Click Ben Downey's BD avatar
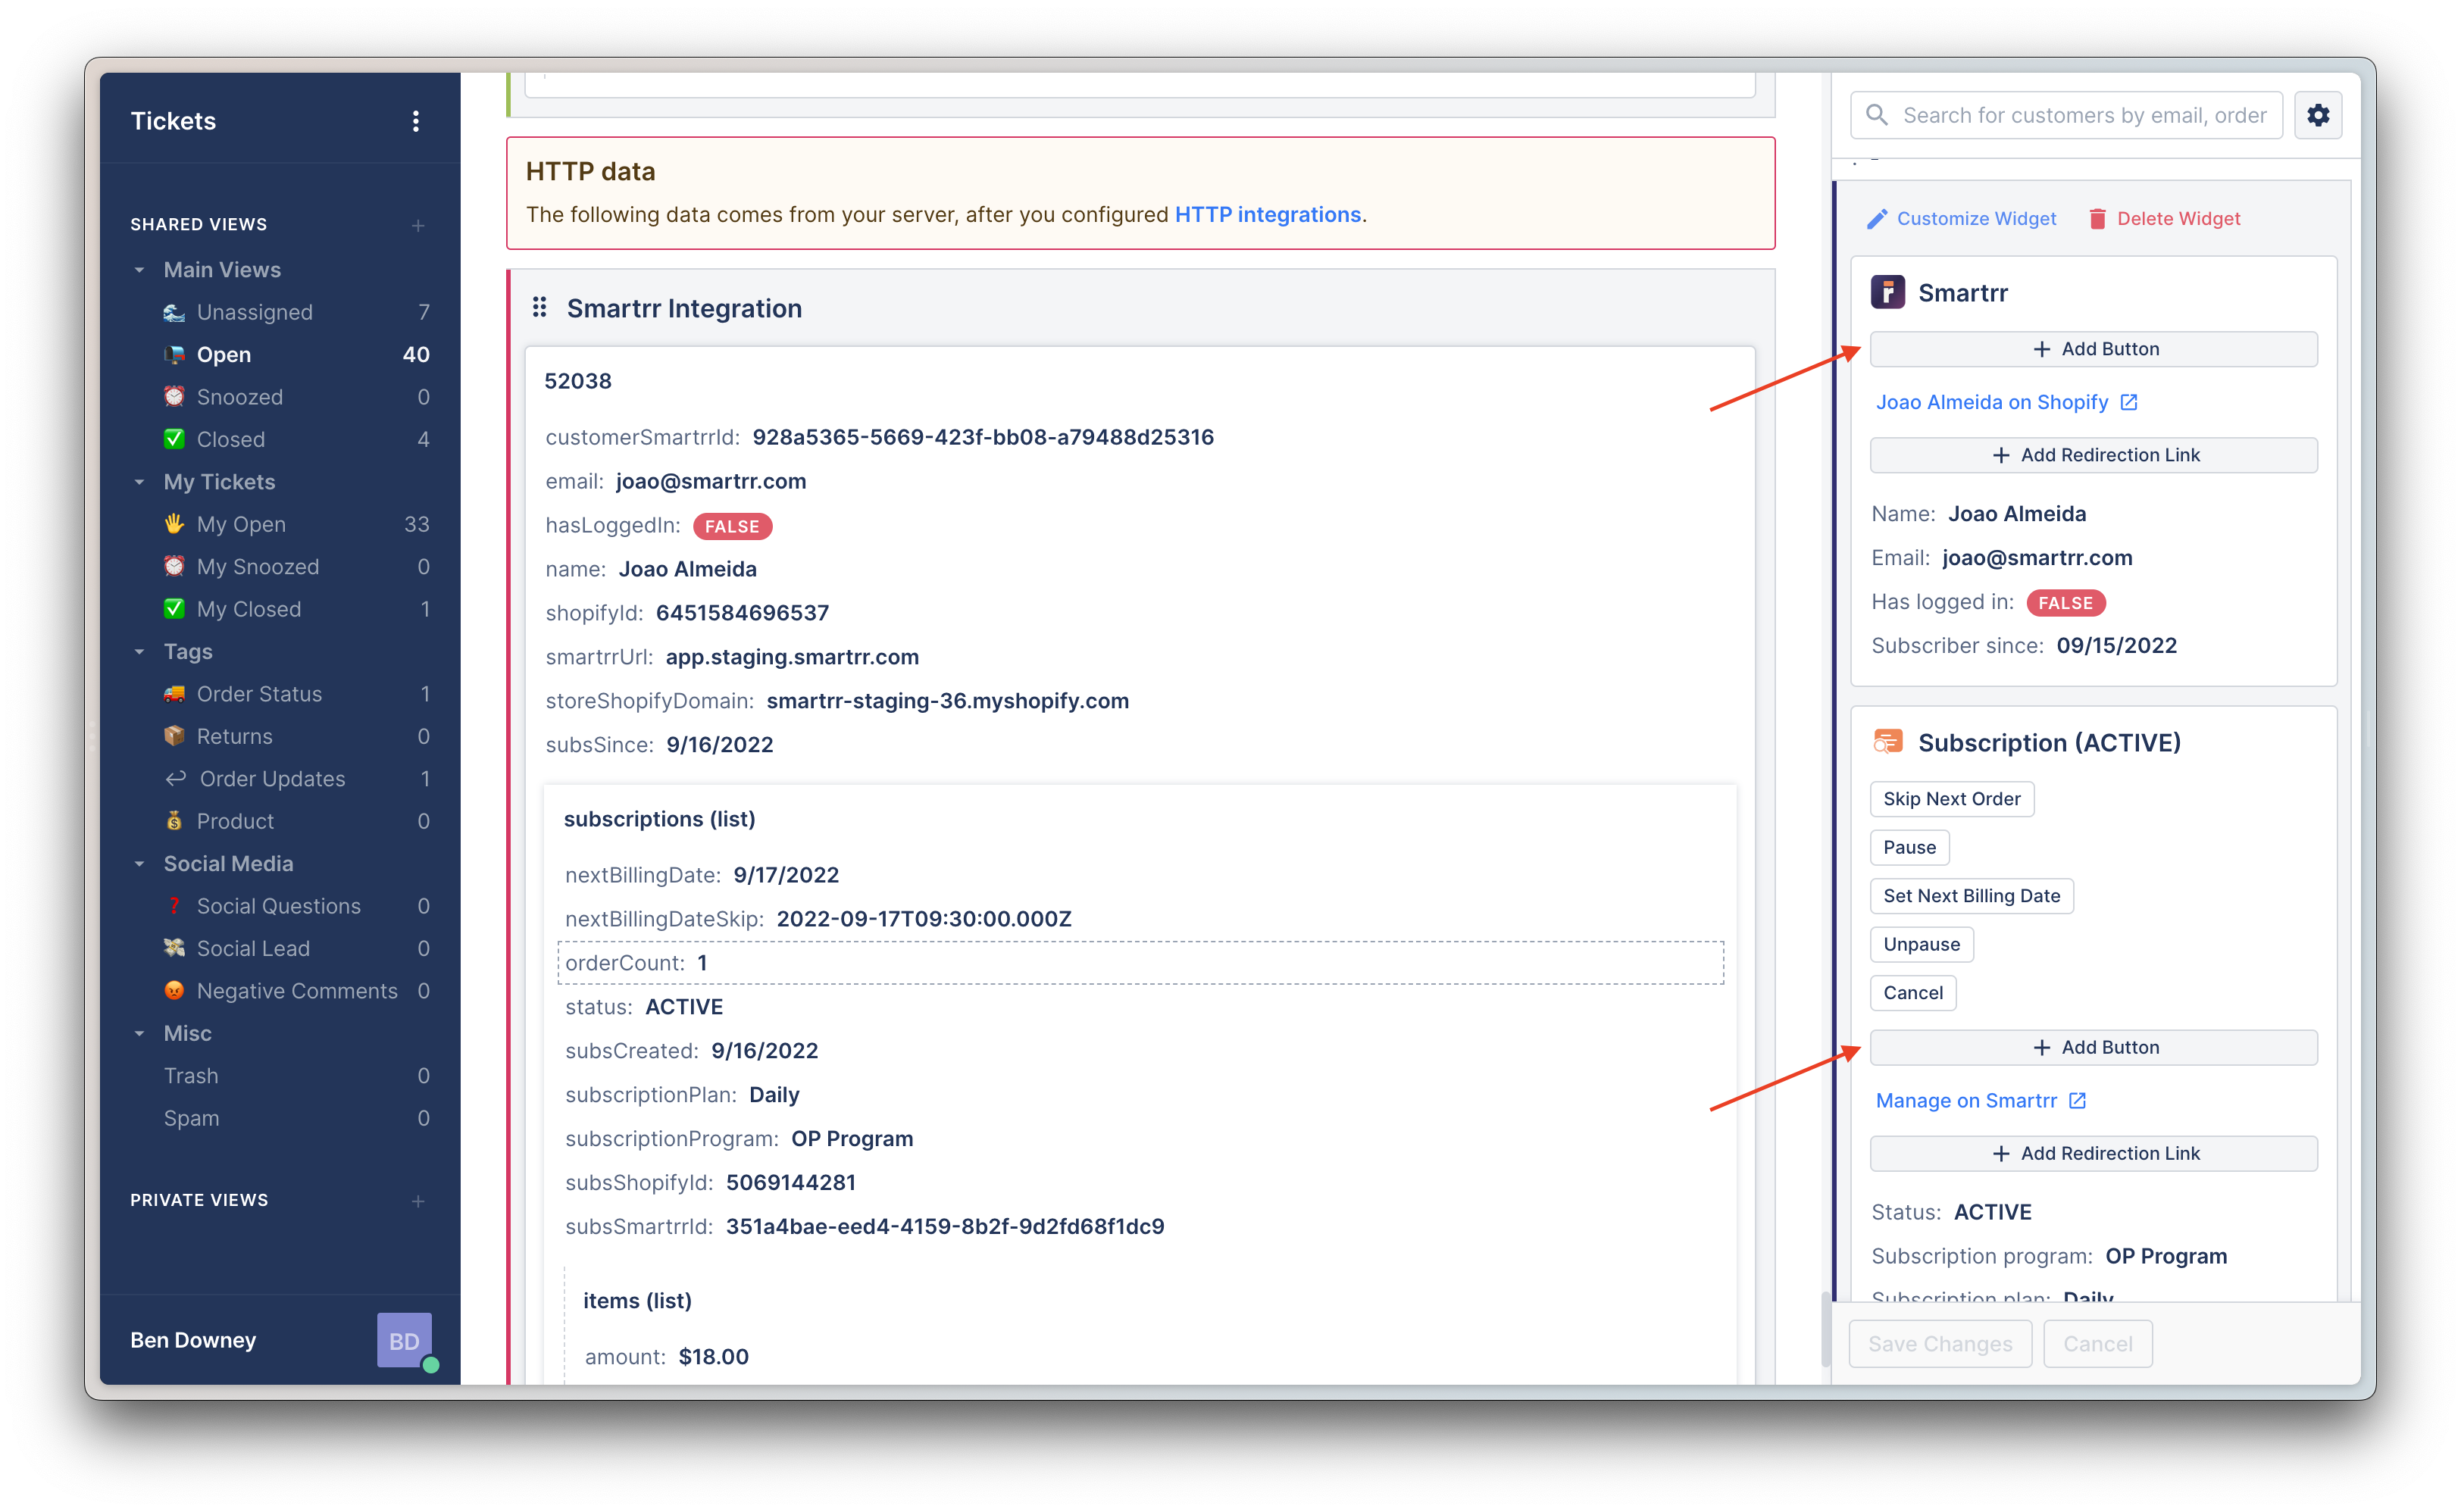The height and width of the screenshot is (1512, 2461). tap(404, 1340)
